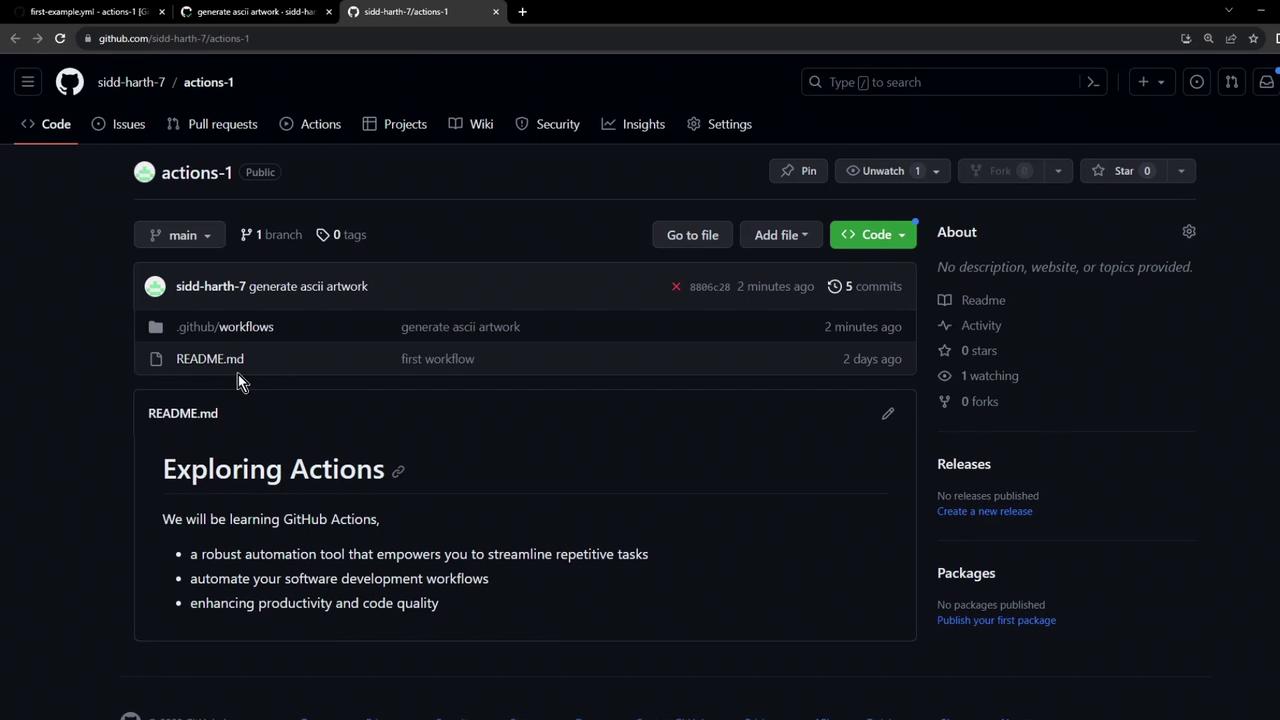Open a new browser tab

(x=522, y=12)
